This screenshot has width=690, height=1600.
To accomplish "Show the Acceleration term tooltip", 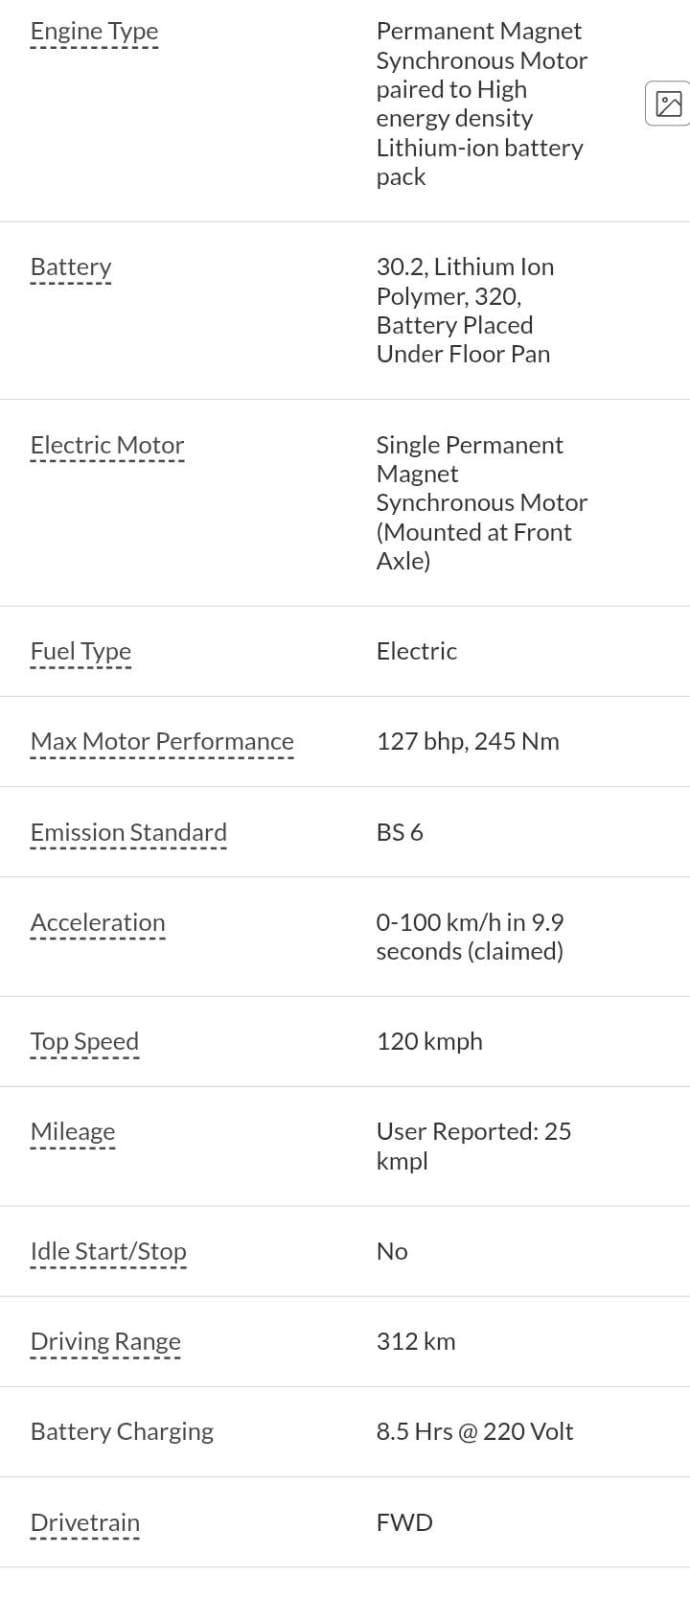I will pyautogui.click(x=98, y=922).
